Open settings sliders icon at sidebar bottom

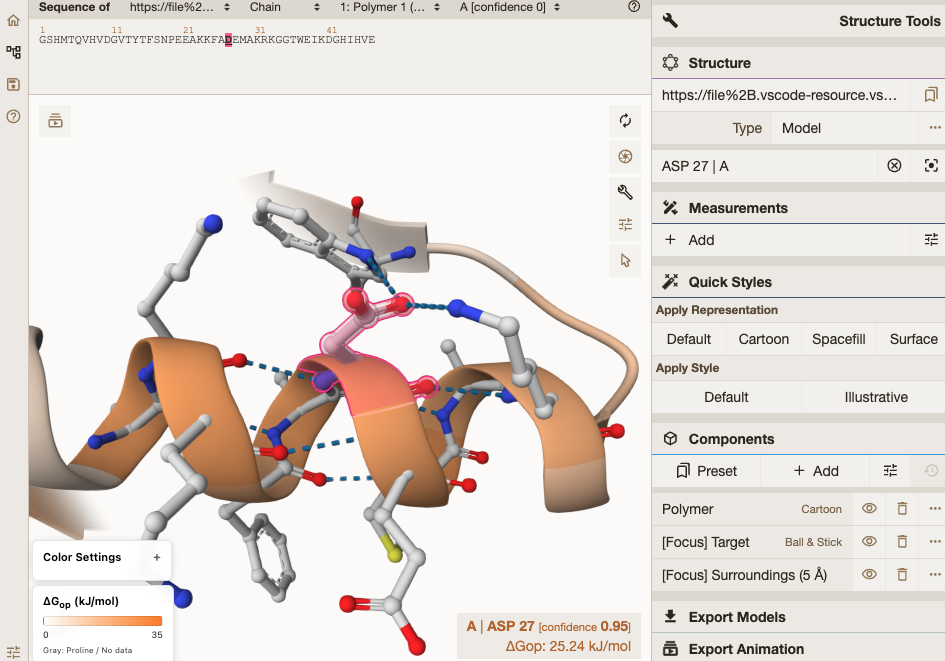[x=13, y=652]
